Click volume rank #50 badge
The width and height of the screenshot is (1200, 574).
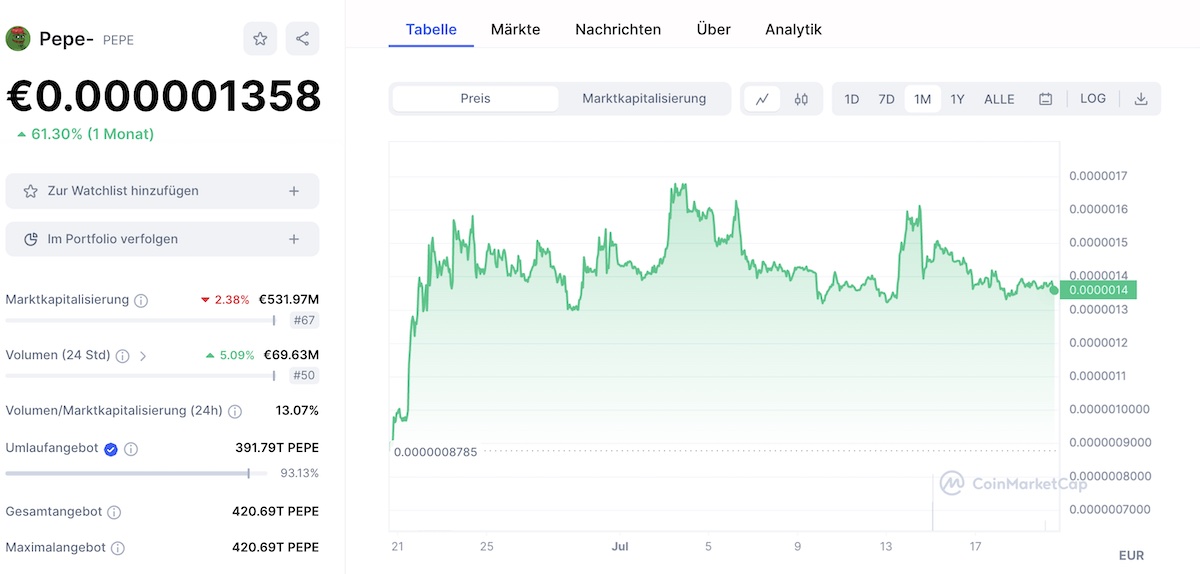304,375
